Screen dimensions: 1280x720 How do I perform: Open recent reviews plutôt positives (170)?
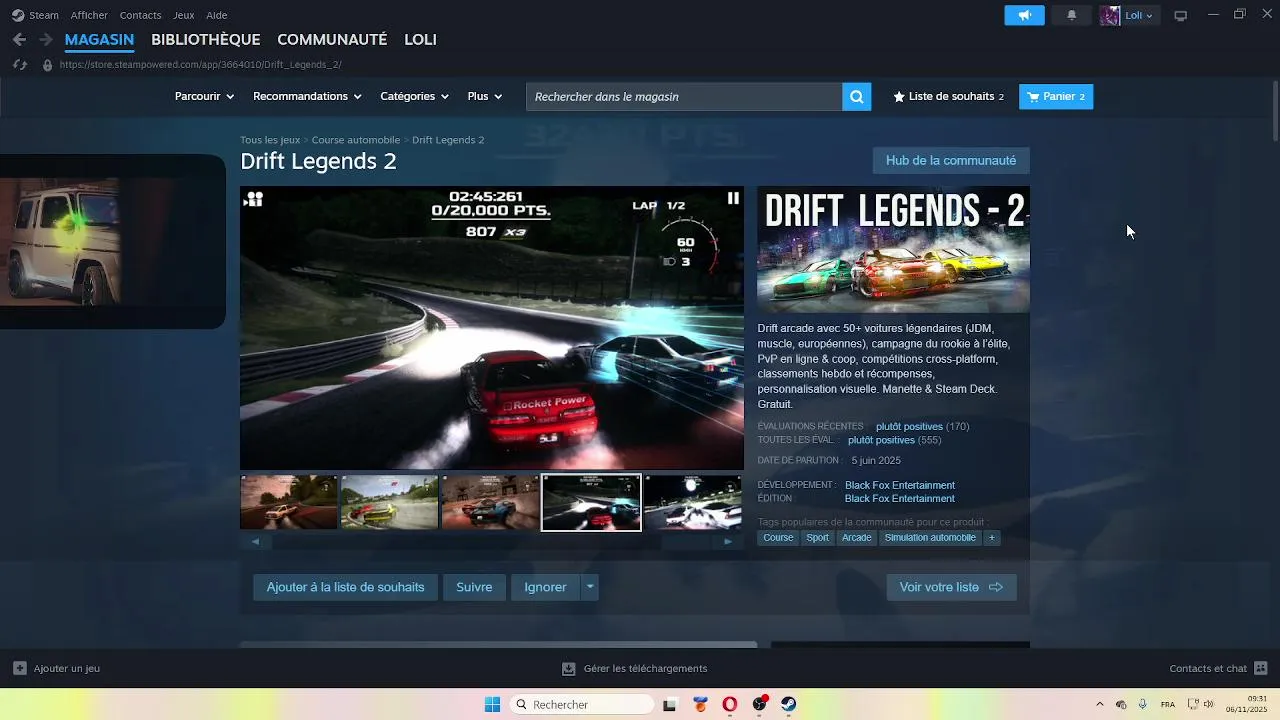(922, 426)
